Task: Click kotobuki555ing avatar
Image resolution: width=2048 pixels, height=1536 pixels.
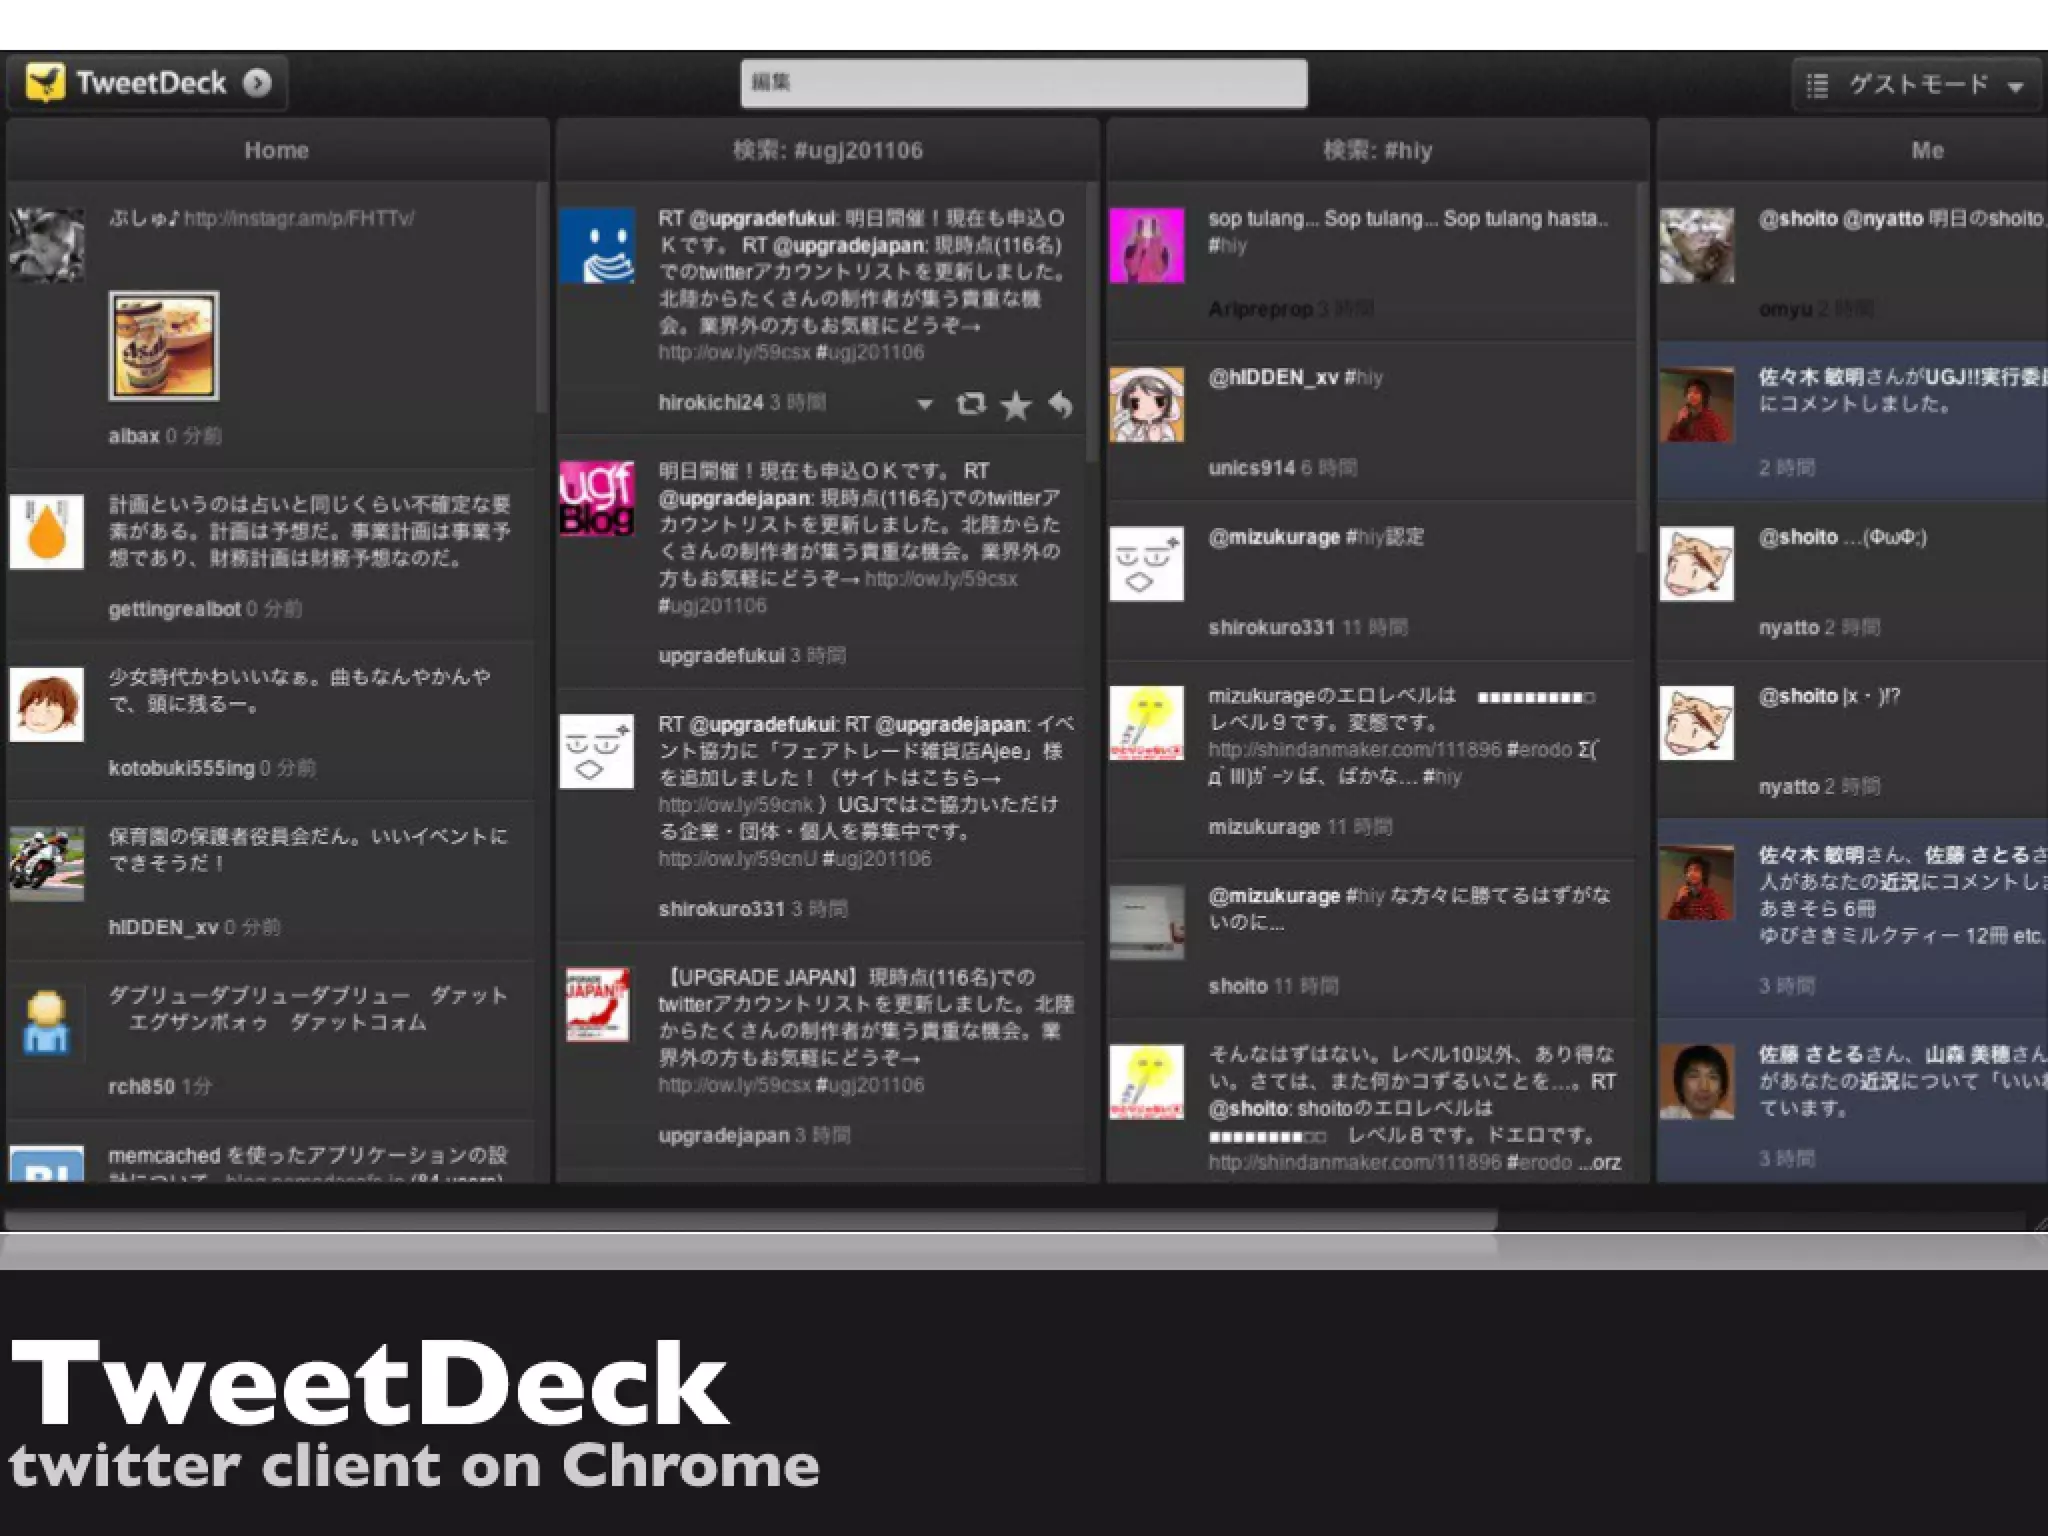Action: click(47, 705)
